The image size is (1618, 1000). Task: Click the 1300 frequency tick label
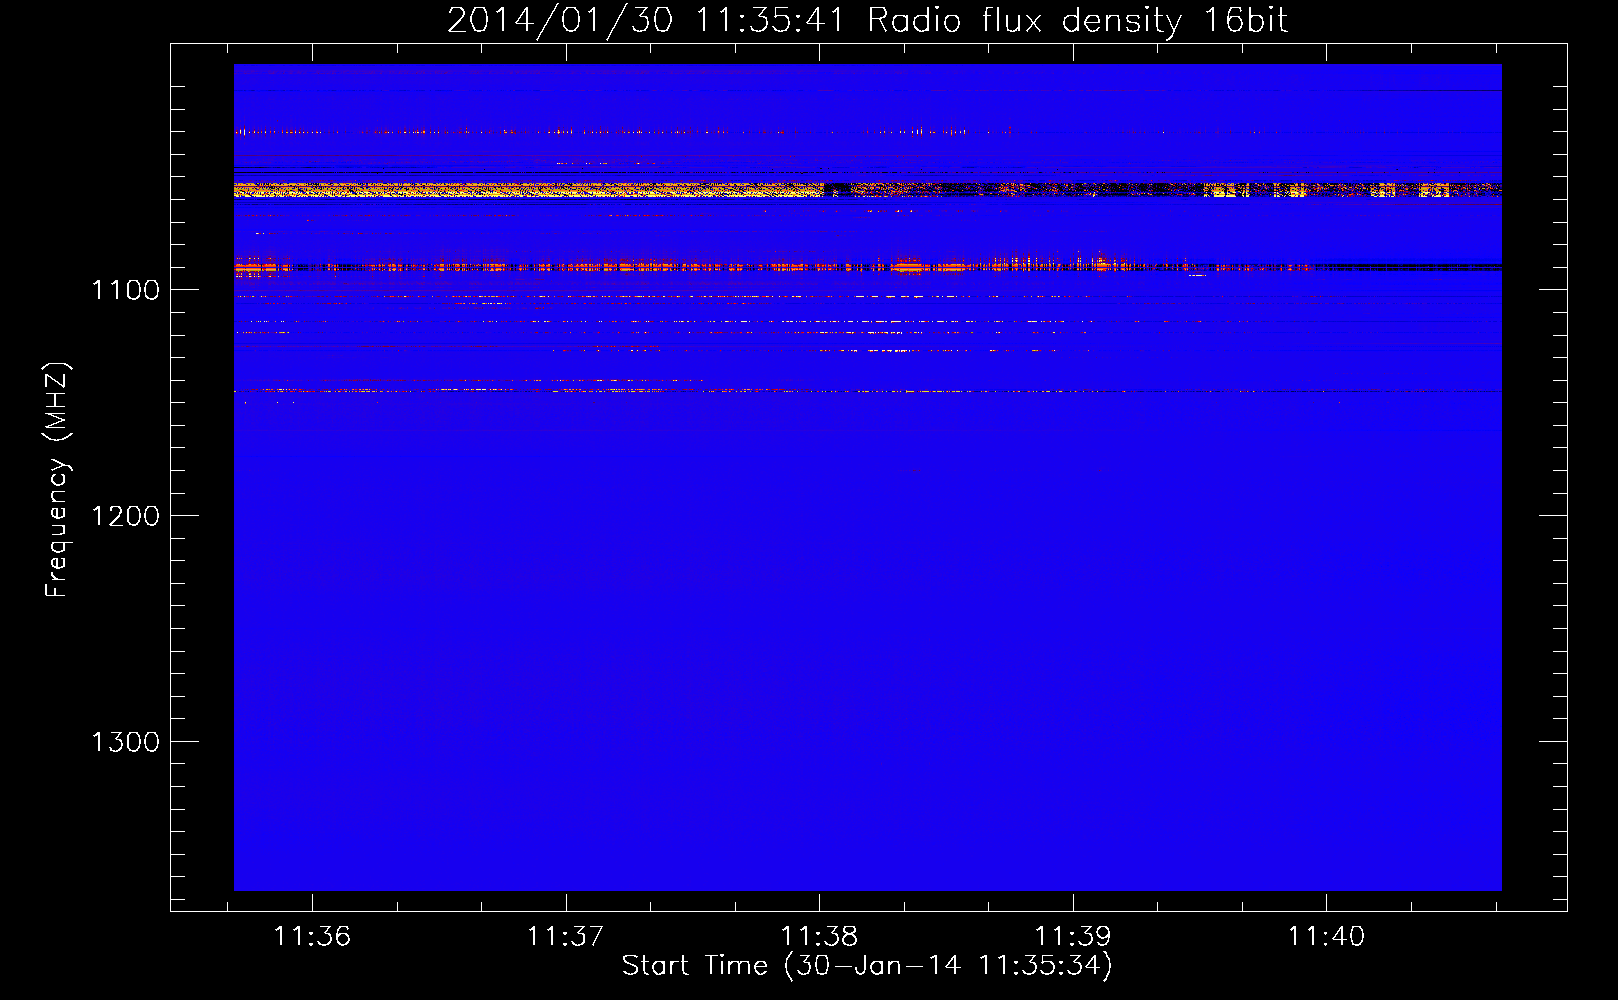click(x=125, y=742)
